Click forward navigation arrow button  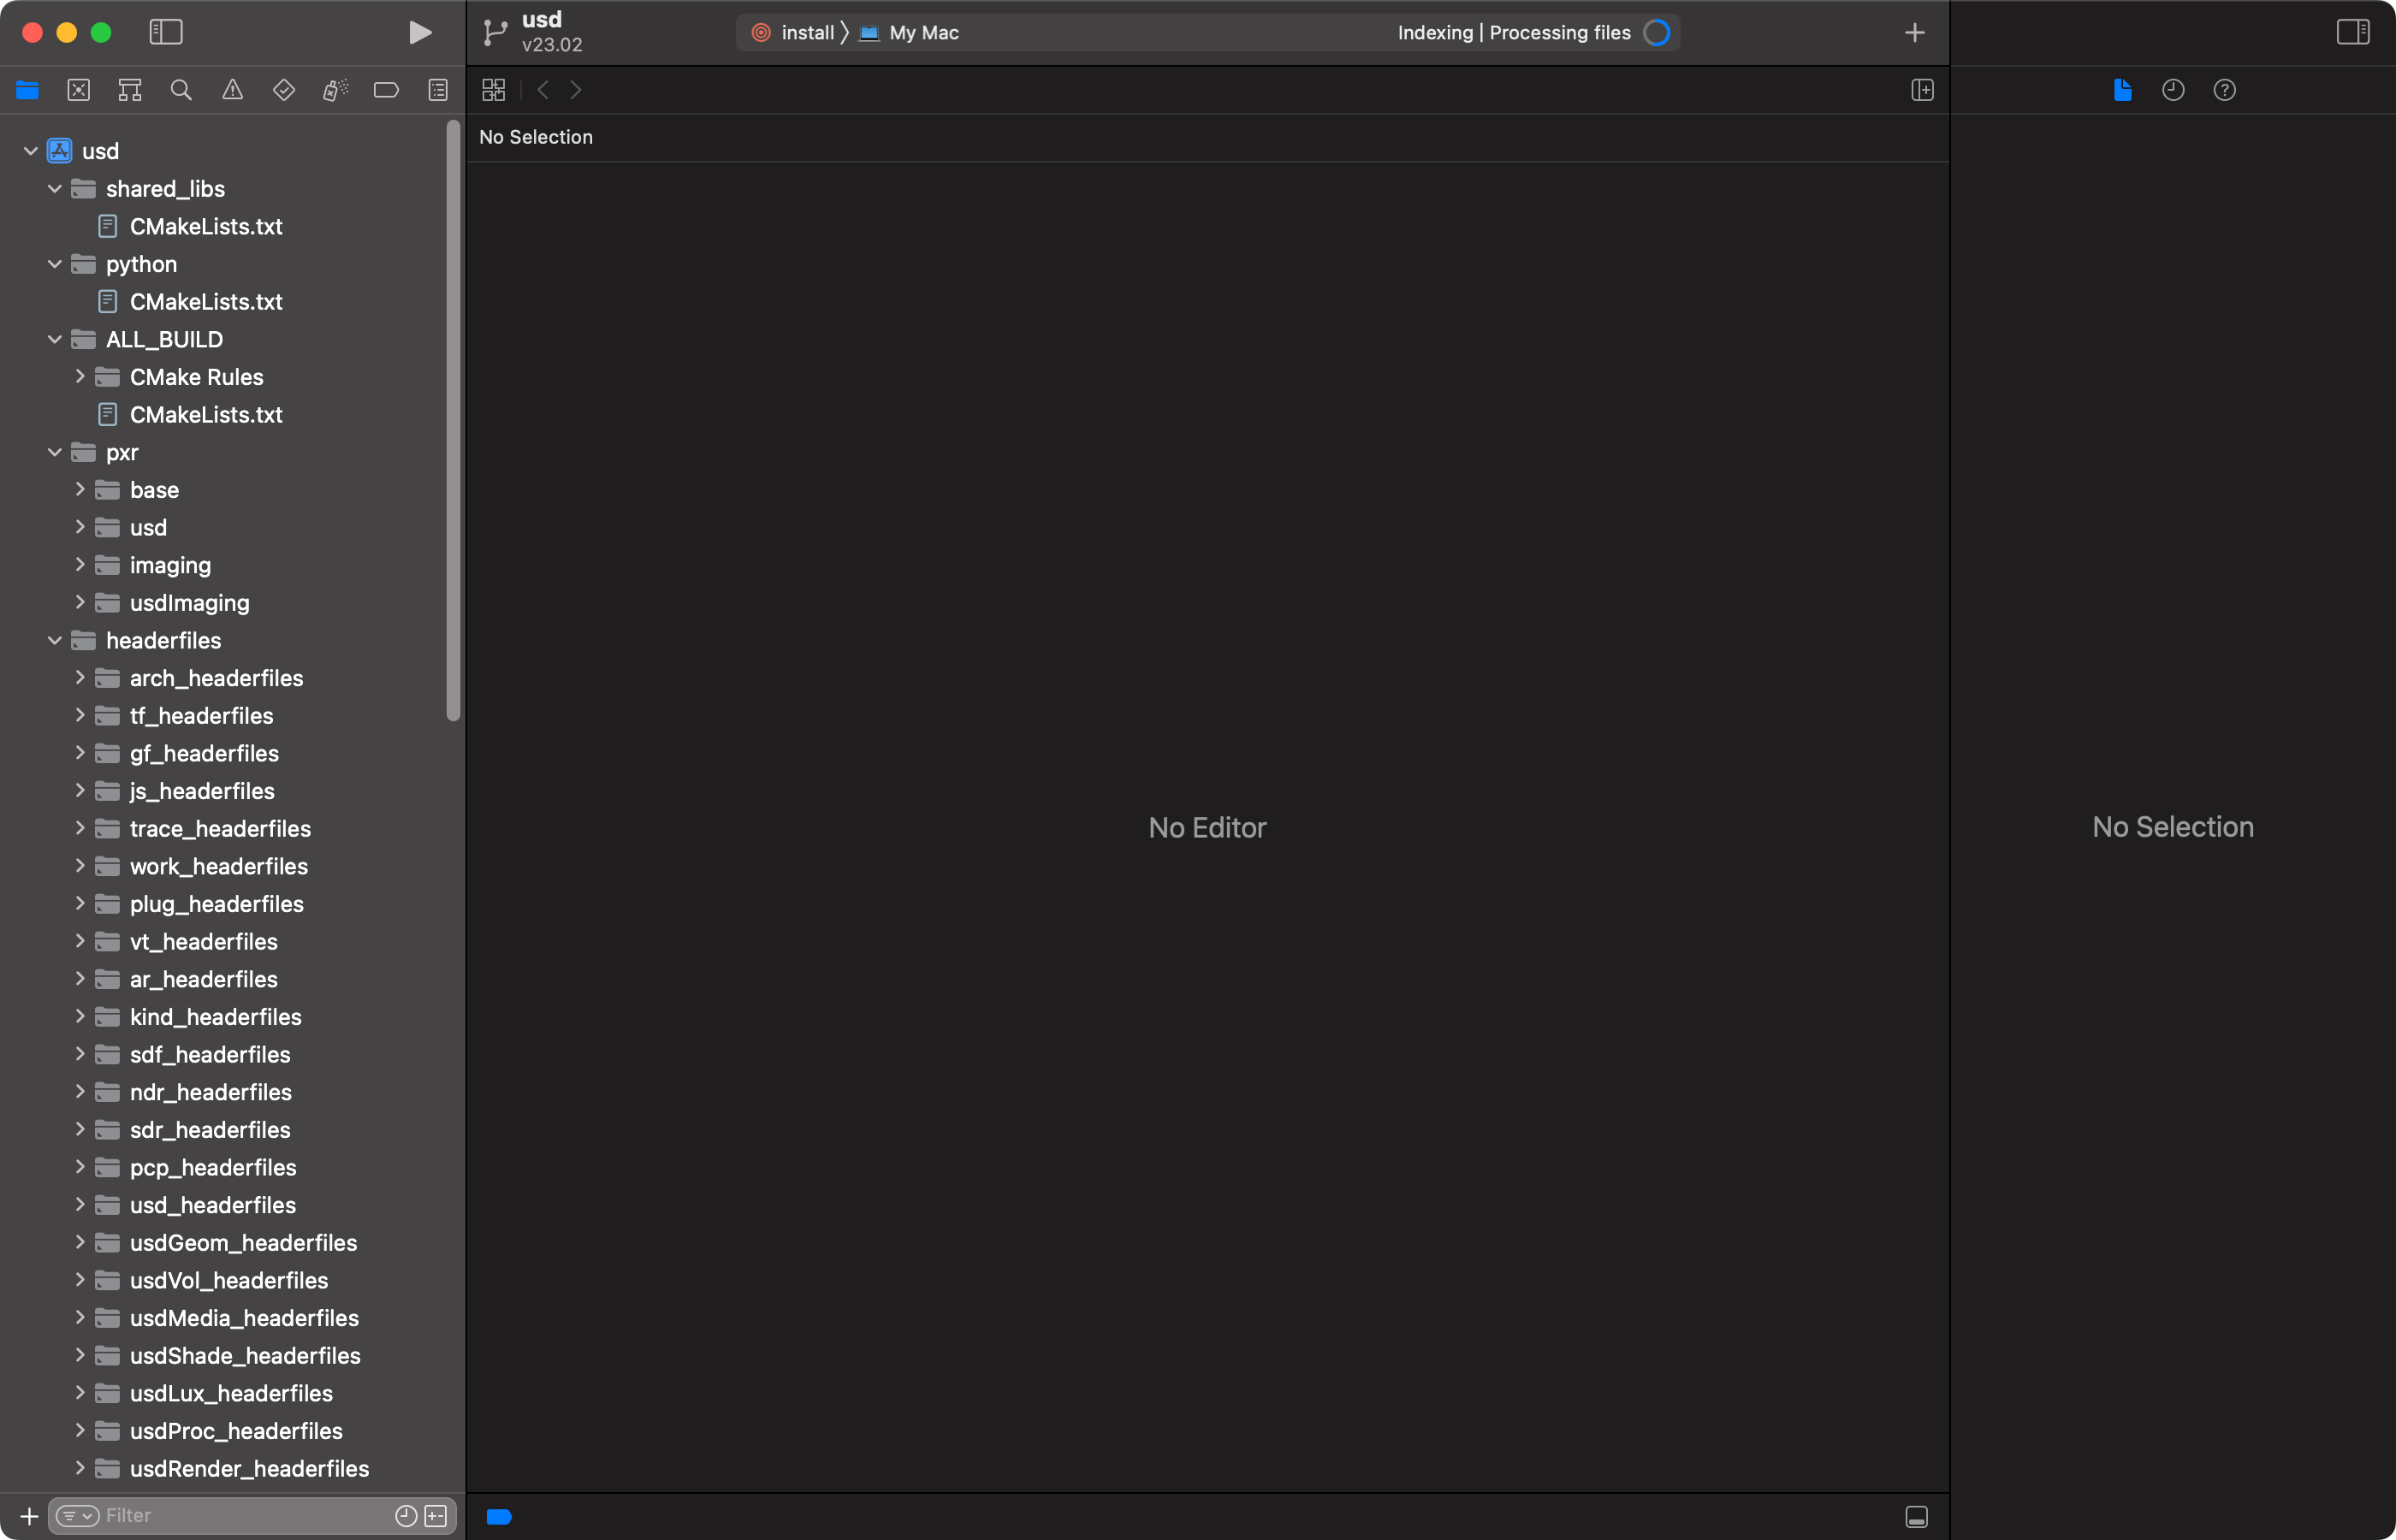(x=574, y=89)
